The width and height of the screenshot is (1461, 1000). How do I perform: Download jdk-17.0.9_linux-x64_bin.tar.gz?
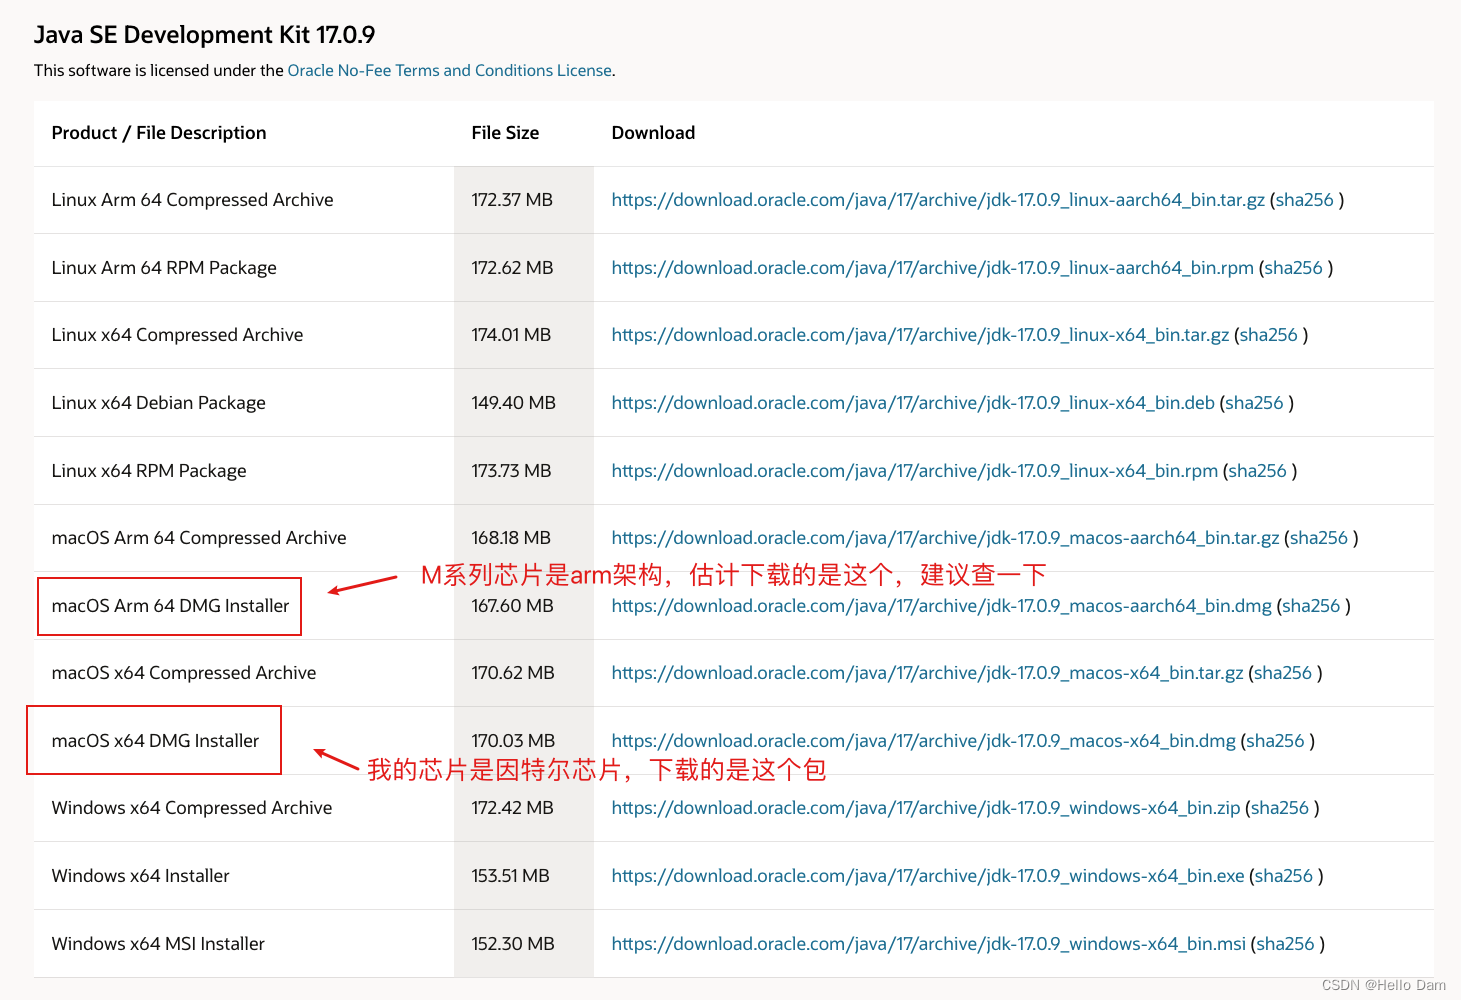[x=920, y=335]
